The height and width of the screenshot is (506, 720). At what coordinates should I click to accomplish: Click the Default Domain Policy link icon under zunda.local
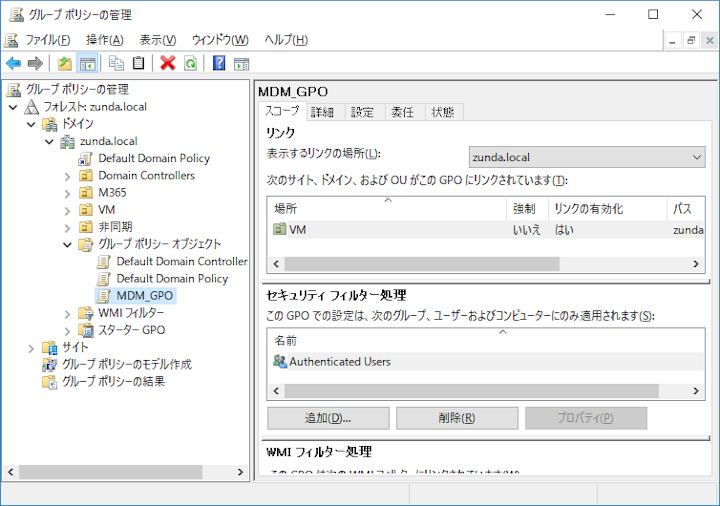pyautogui.click(x=85, y=159)
